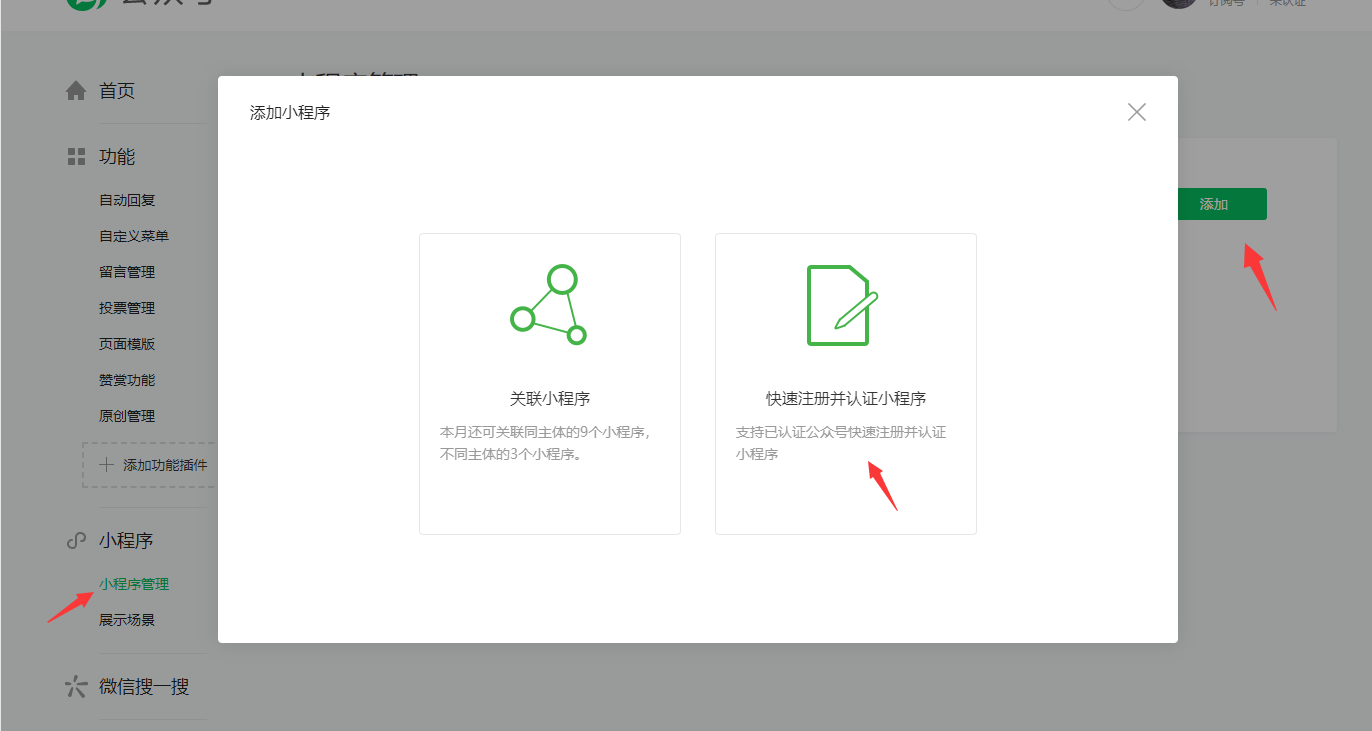Click the home icon beside 首页
The width and height of the screenshot is (1372, 731).
point(76,91)
